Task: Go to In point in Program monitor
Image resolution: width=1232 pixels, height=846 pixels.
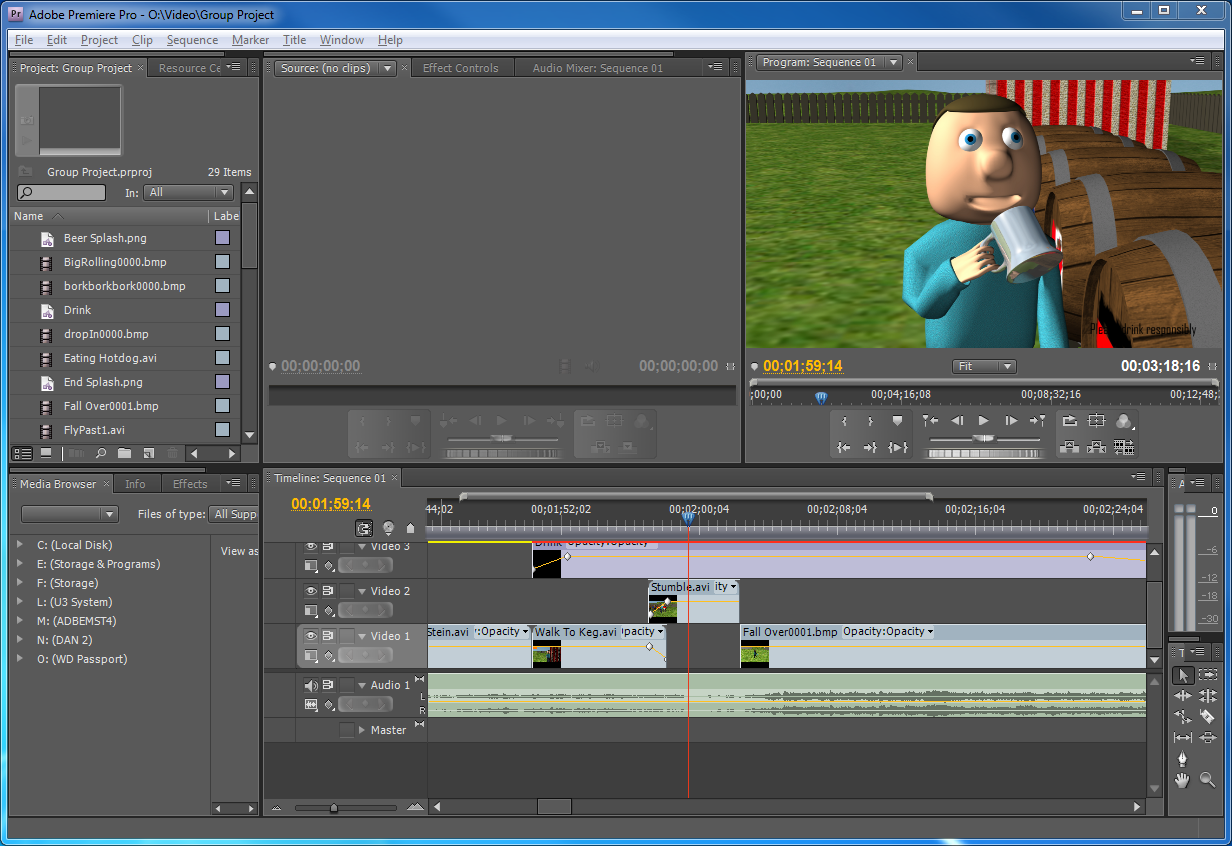Action: coord(845,447)
